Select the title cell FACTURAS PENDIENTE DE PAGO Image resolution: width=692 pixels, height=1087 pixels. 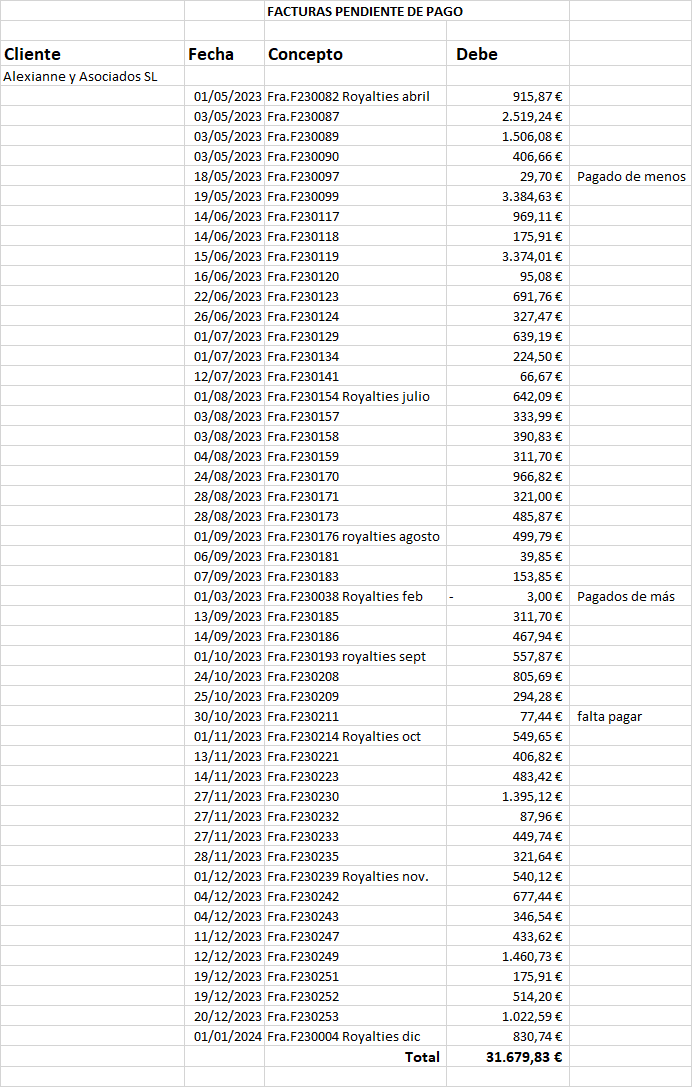(x=365, y=11)
